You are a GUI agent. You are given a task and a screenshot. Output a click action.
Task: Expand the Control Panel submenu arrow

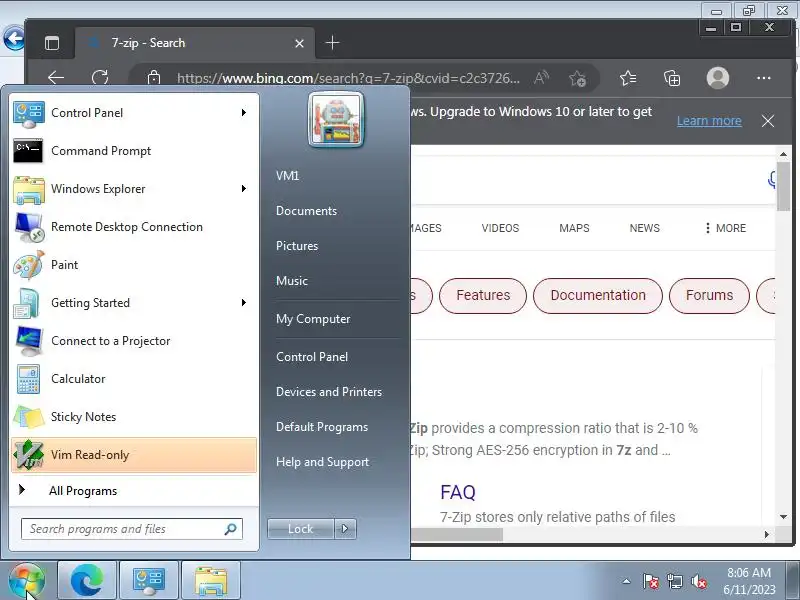244,112
